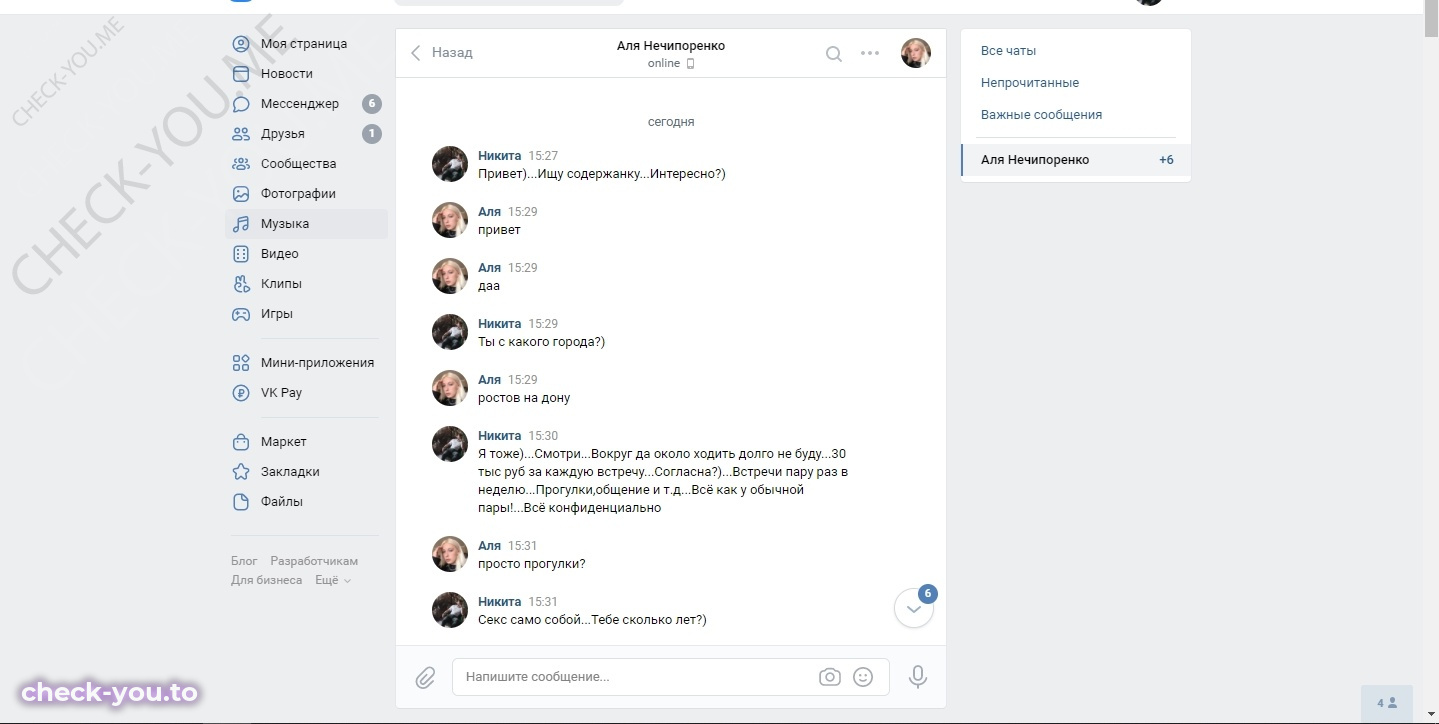
Task: Click the Блог footer link
Action: (x=244, y=561)
